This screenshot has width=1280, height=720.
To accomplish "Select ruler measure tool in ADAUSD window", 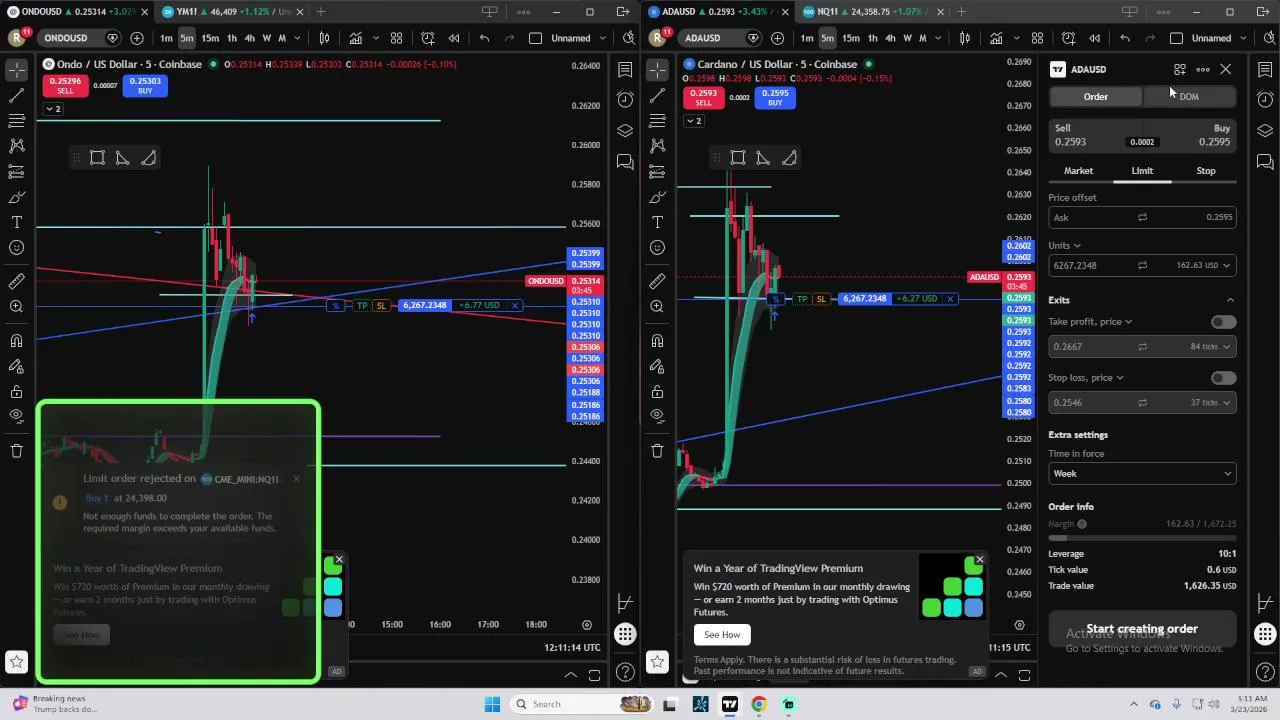I will (x=657, y=281).
